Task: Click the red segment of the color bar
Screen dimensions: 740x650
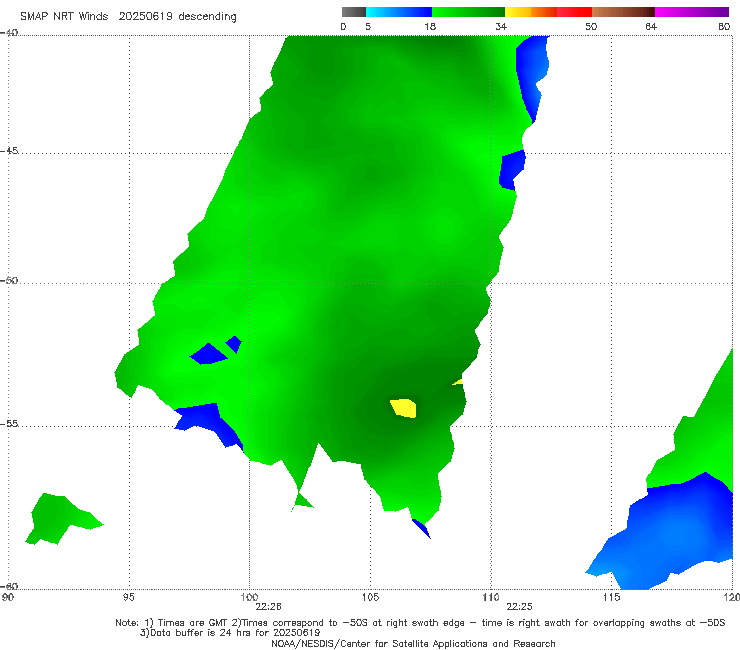Action: click(574, 12)
